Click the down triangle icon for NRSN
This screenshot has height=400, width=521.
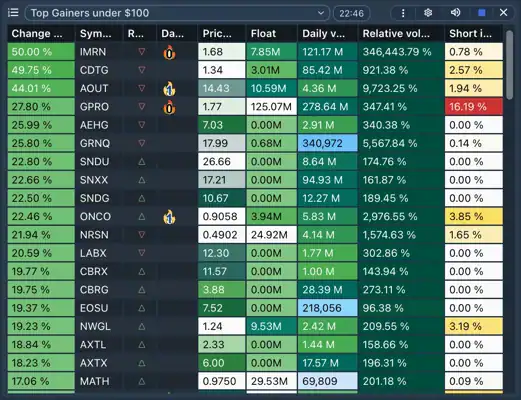(142, 235)
